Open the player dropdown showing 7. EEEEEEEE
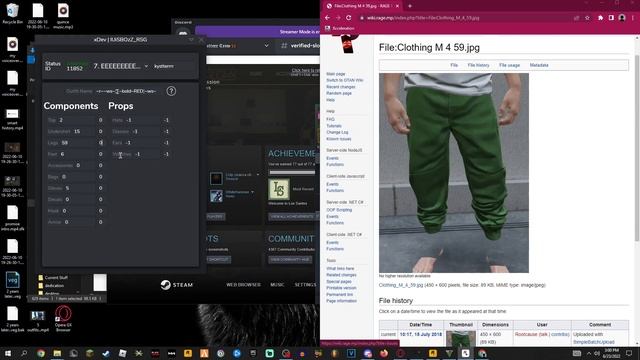The width and height of the screenshot is (640, 360). pyautogui.click(x=120, y=66)
